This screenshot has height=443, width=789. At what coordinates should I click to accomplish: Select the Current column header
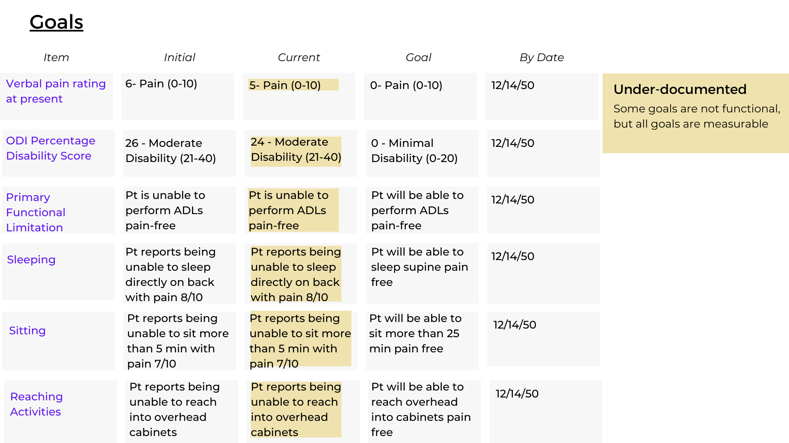pos(298,57)
